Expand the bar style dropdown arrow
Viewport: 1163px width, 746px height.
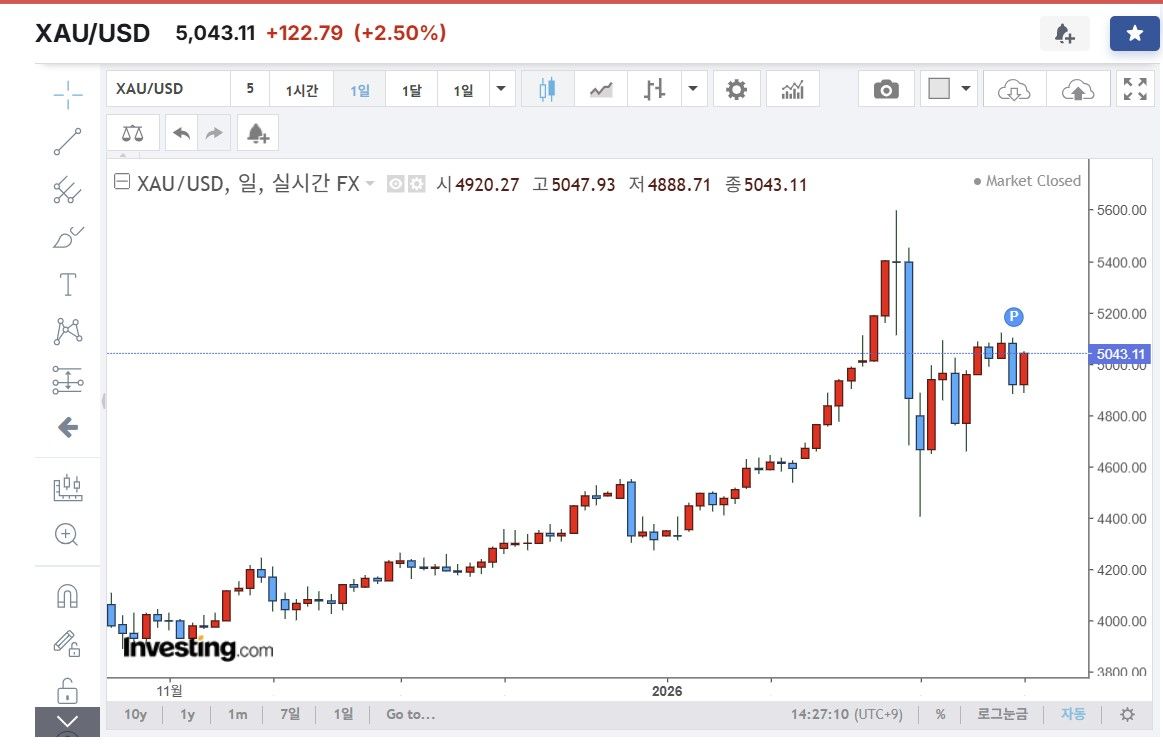[x=692, y=89]
